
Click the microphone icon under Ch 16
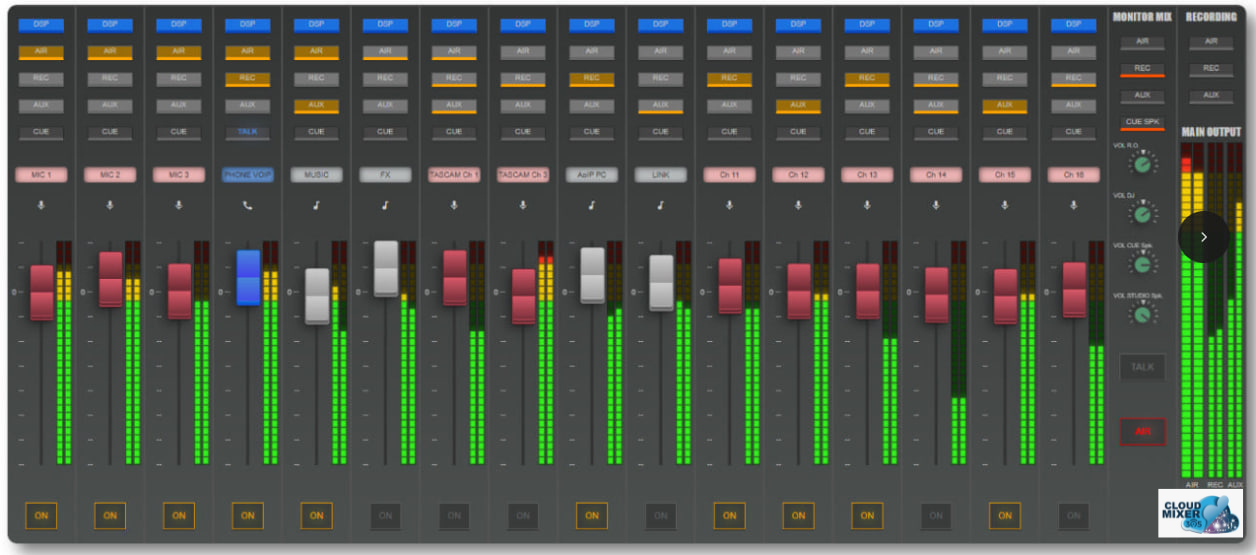(1073, 206)
